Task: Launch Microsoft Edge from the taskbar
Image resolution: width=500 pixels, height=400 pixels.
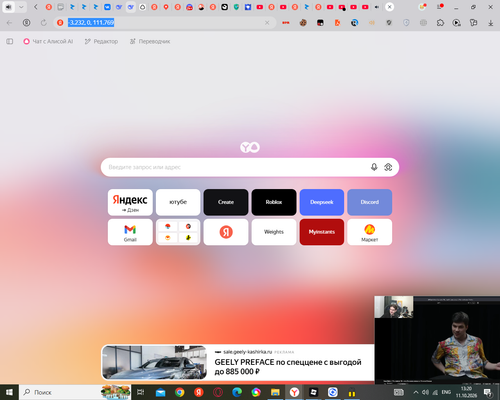Action: click(237, 392)
